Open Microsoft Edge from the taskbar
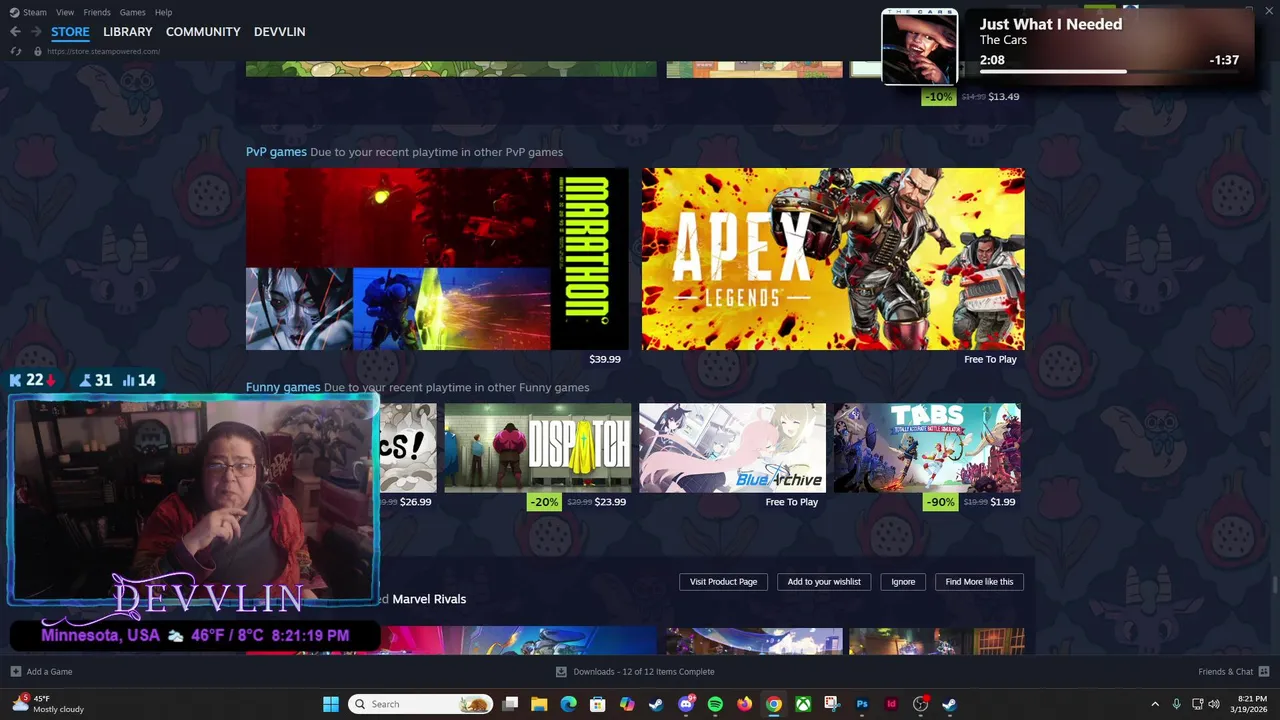The image size is (1280, 720). click(568, 704)
